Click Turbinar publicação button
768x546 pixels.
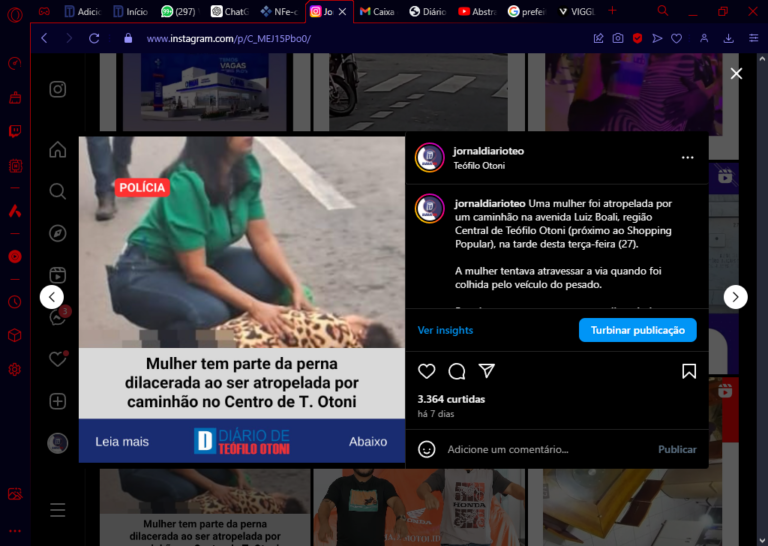click(x=638, y=330)
